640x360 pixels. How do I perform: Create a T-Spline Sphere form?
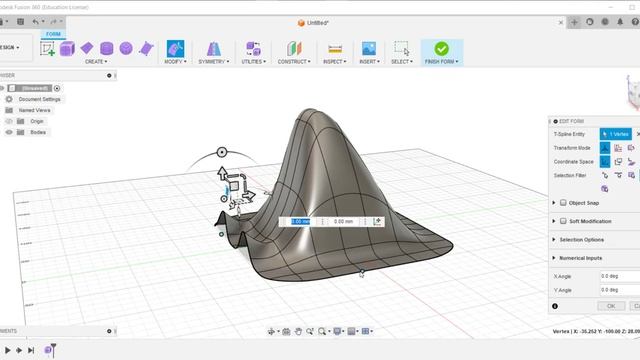pyautogui.click(x=126, y=49)
